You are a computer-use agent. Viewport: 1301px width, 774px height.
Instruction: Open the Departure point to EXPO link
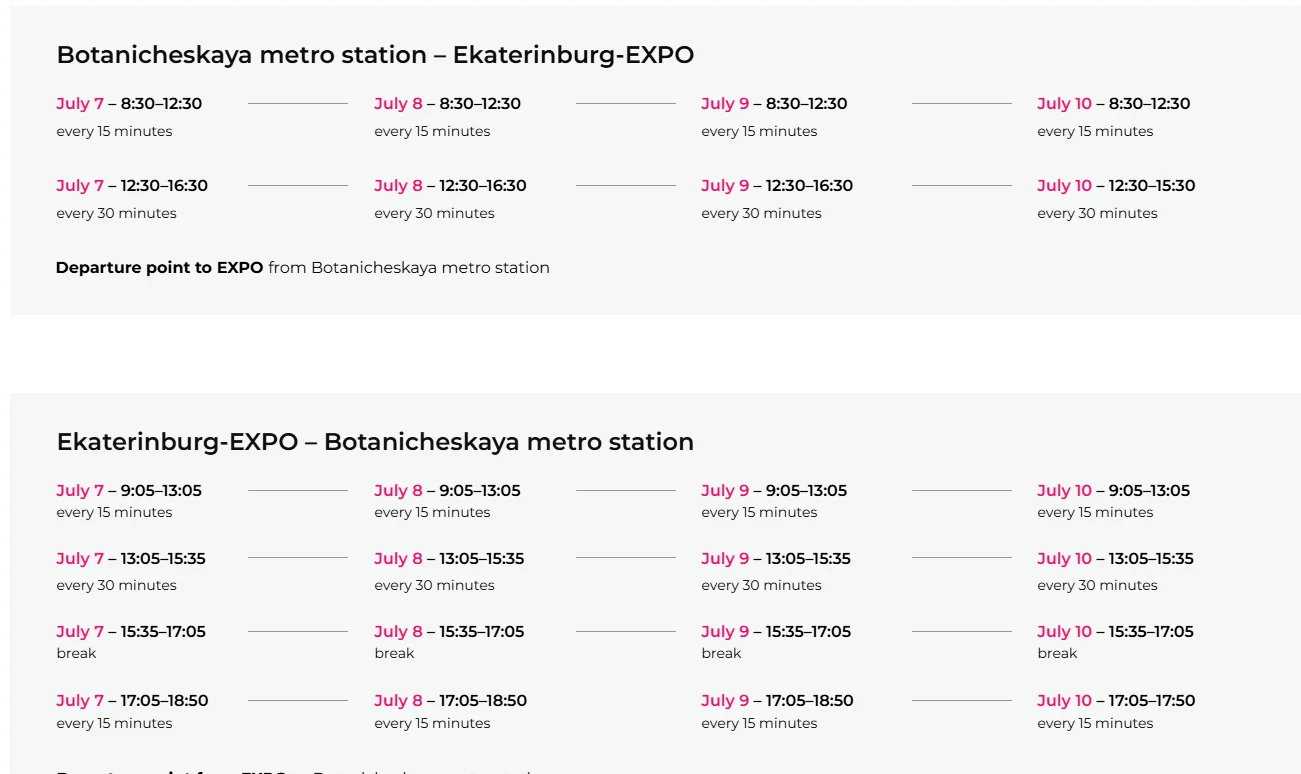click(x=159, y=268)
